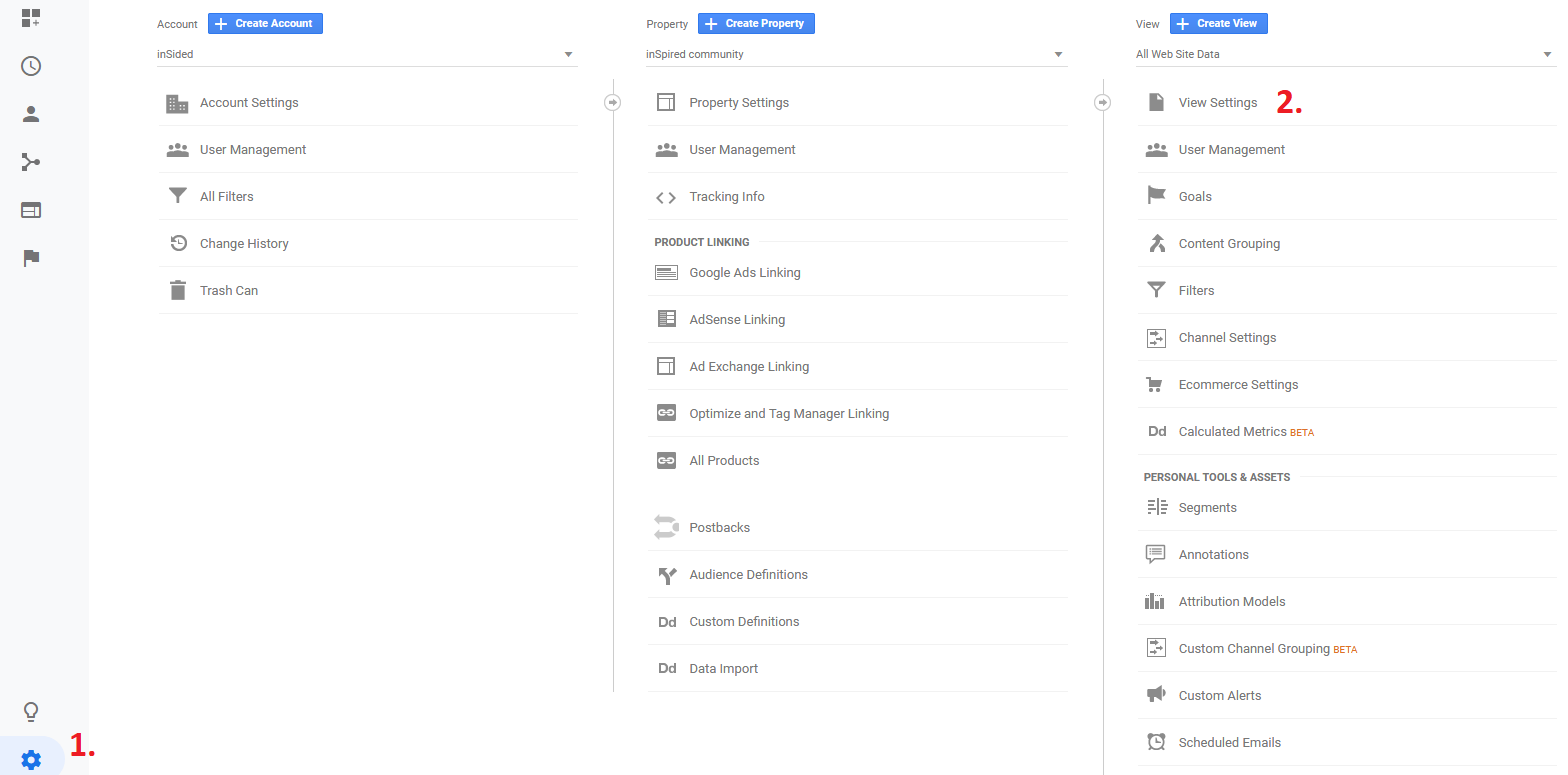Click the Account Settings building icon
The height and width of the screenshot is (775, 1568).
tap(177, 103)
